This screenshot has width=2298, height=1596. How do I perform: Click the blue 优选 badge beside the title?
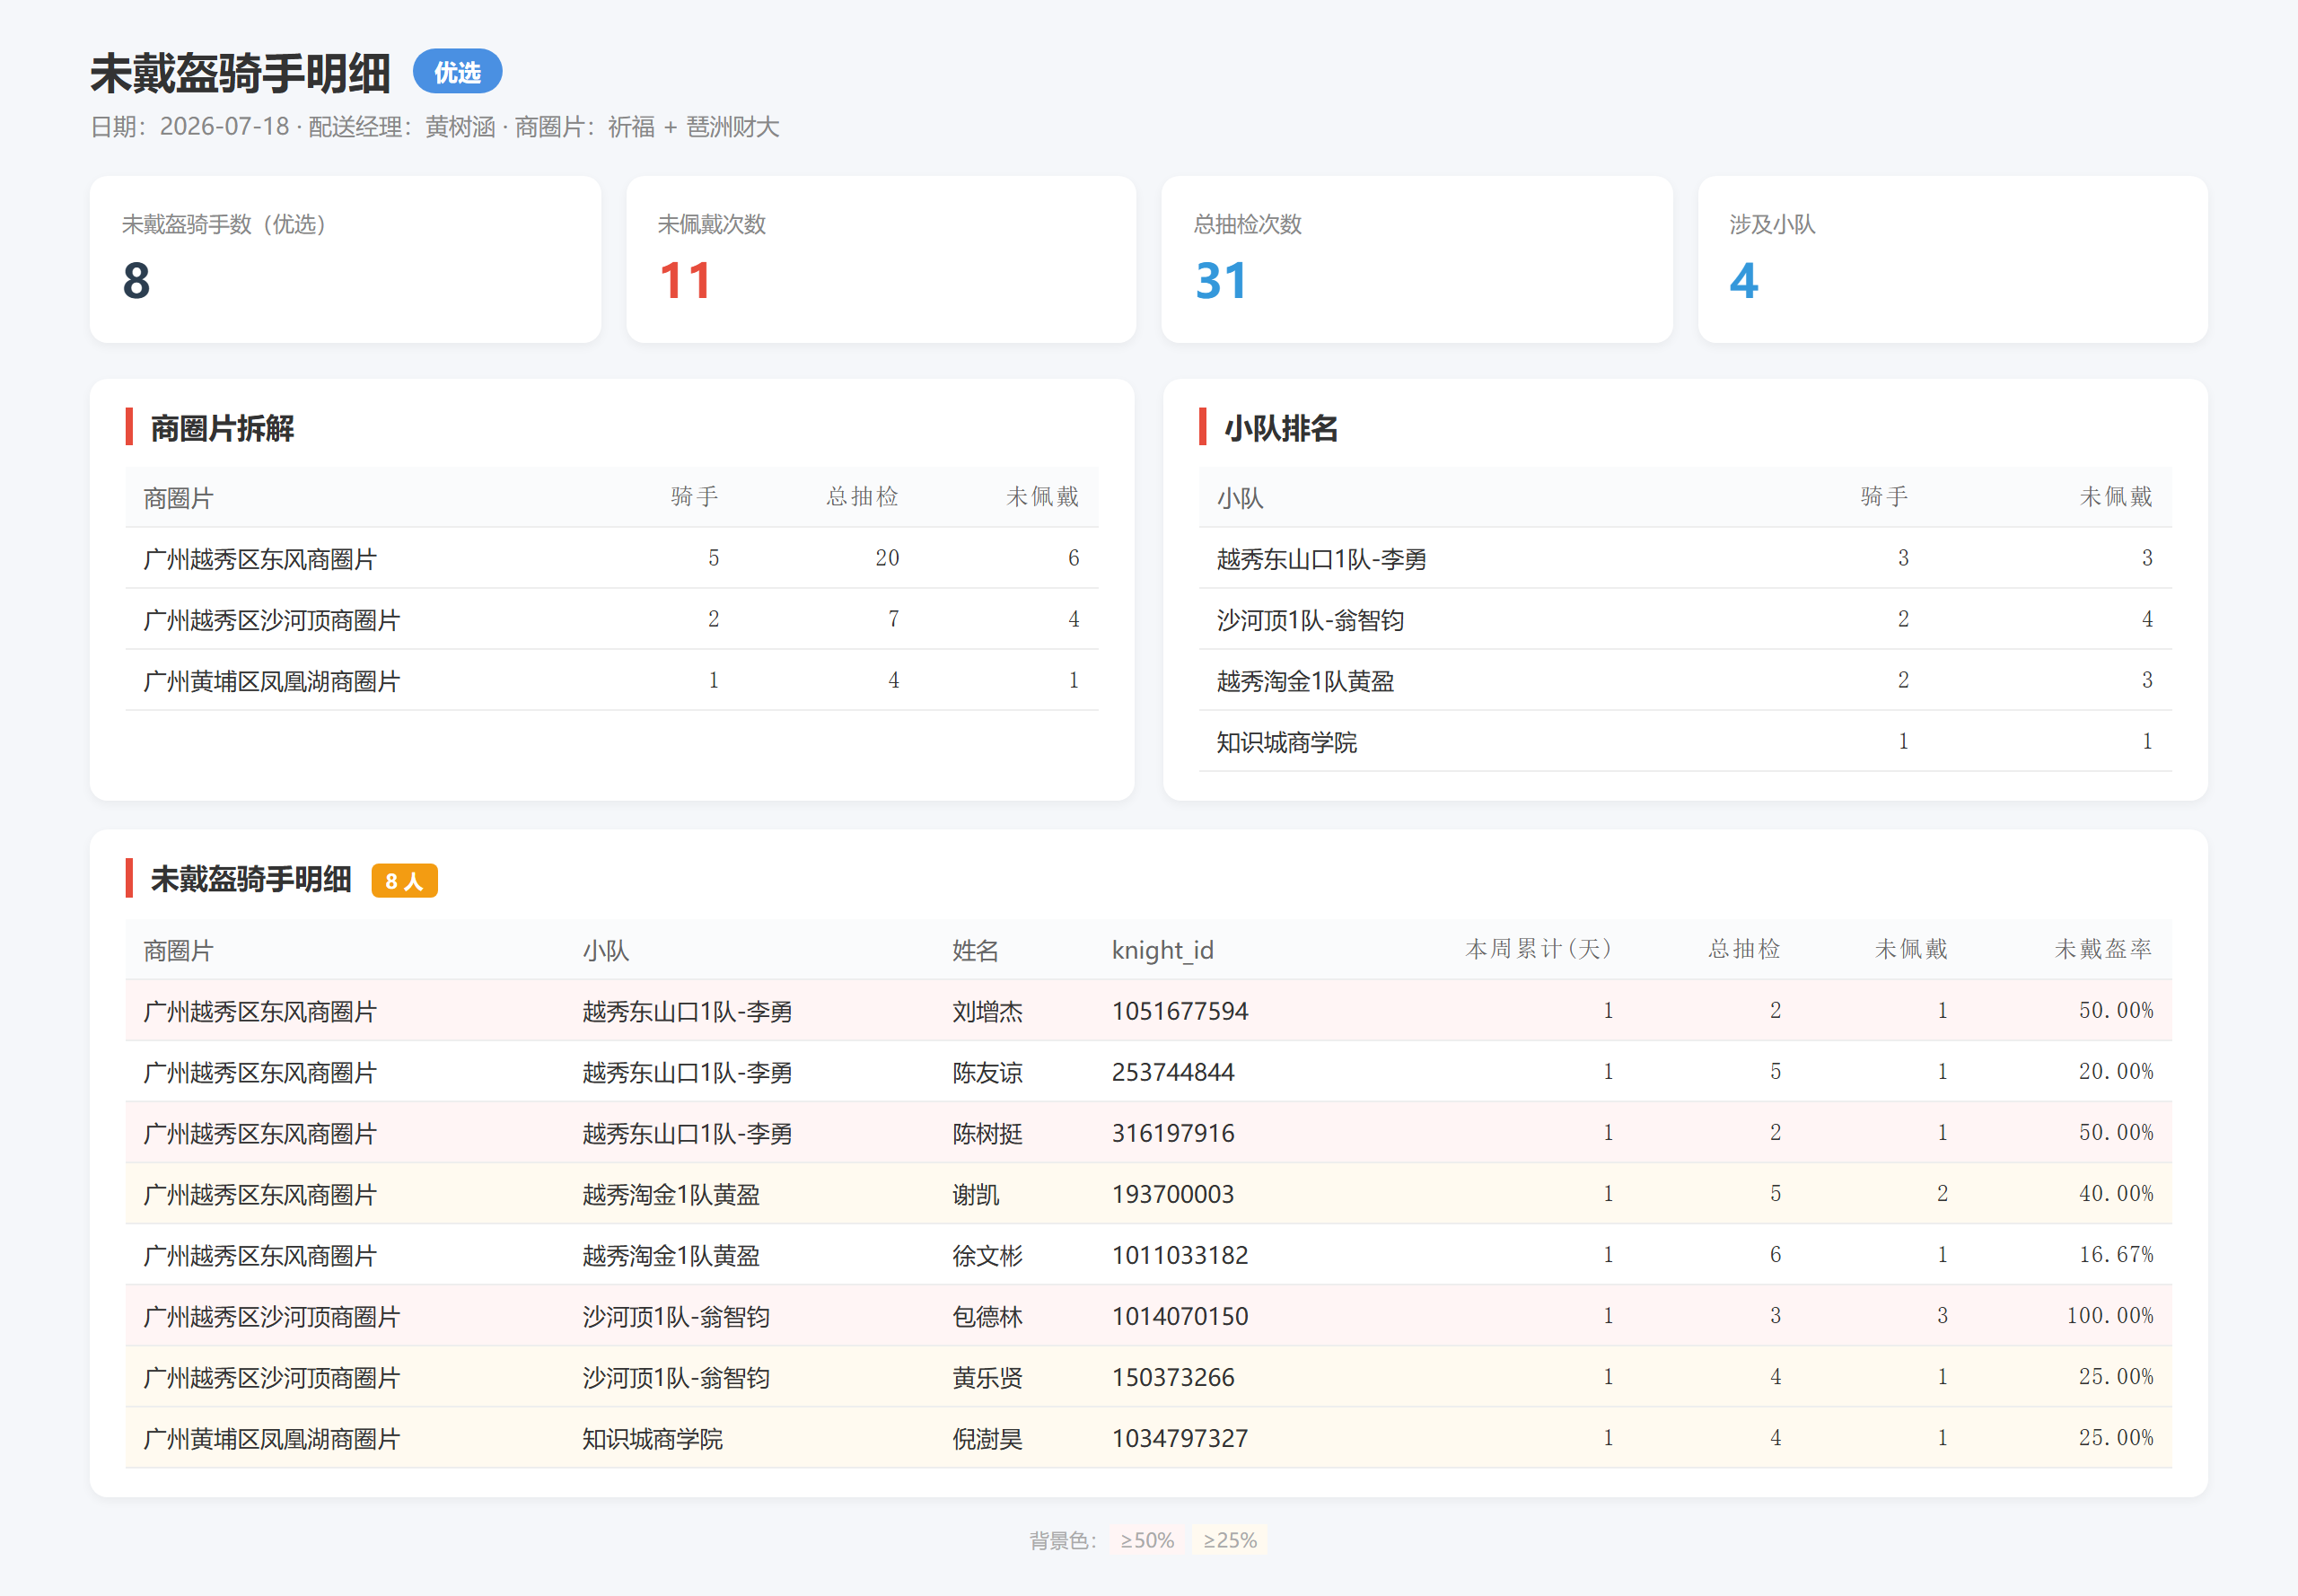[x=457, y=72]
